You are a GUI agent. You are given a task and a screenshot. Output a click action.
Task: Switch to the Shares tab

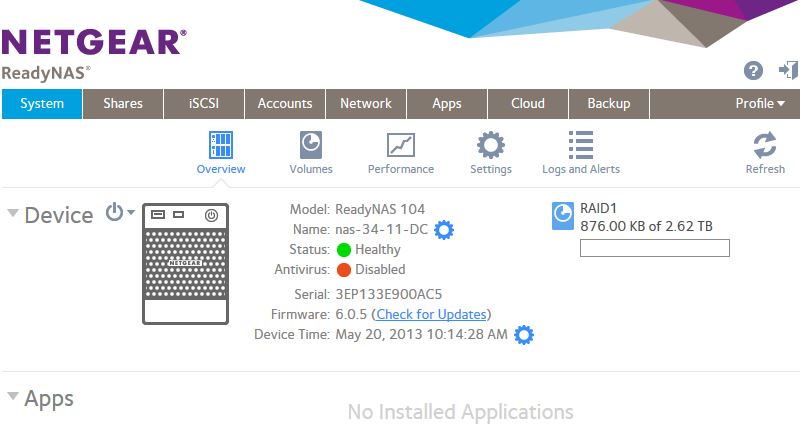(x=123, y=104)
